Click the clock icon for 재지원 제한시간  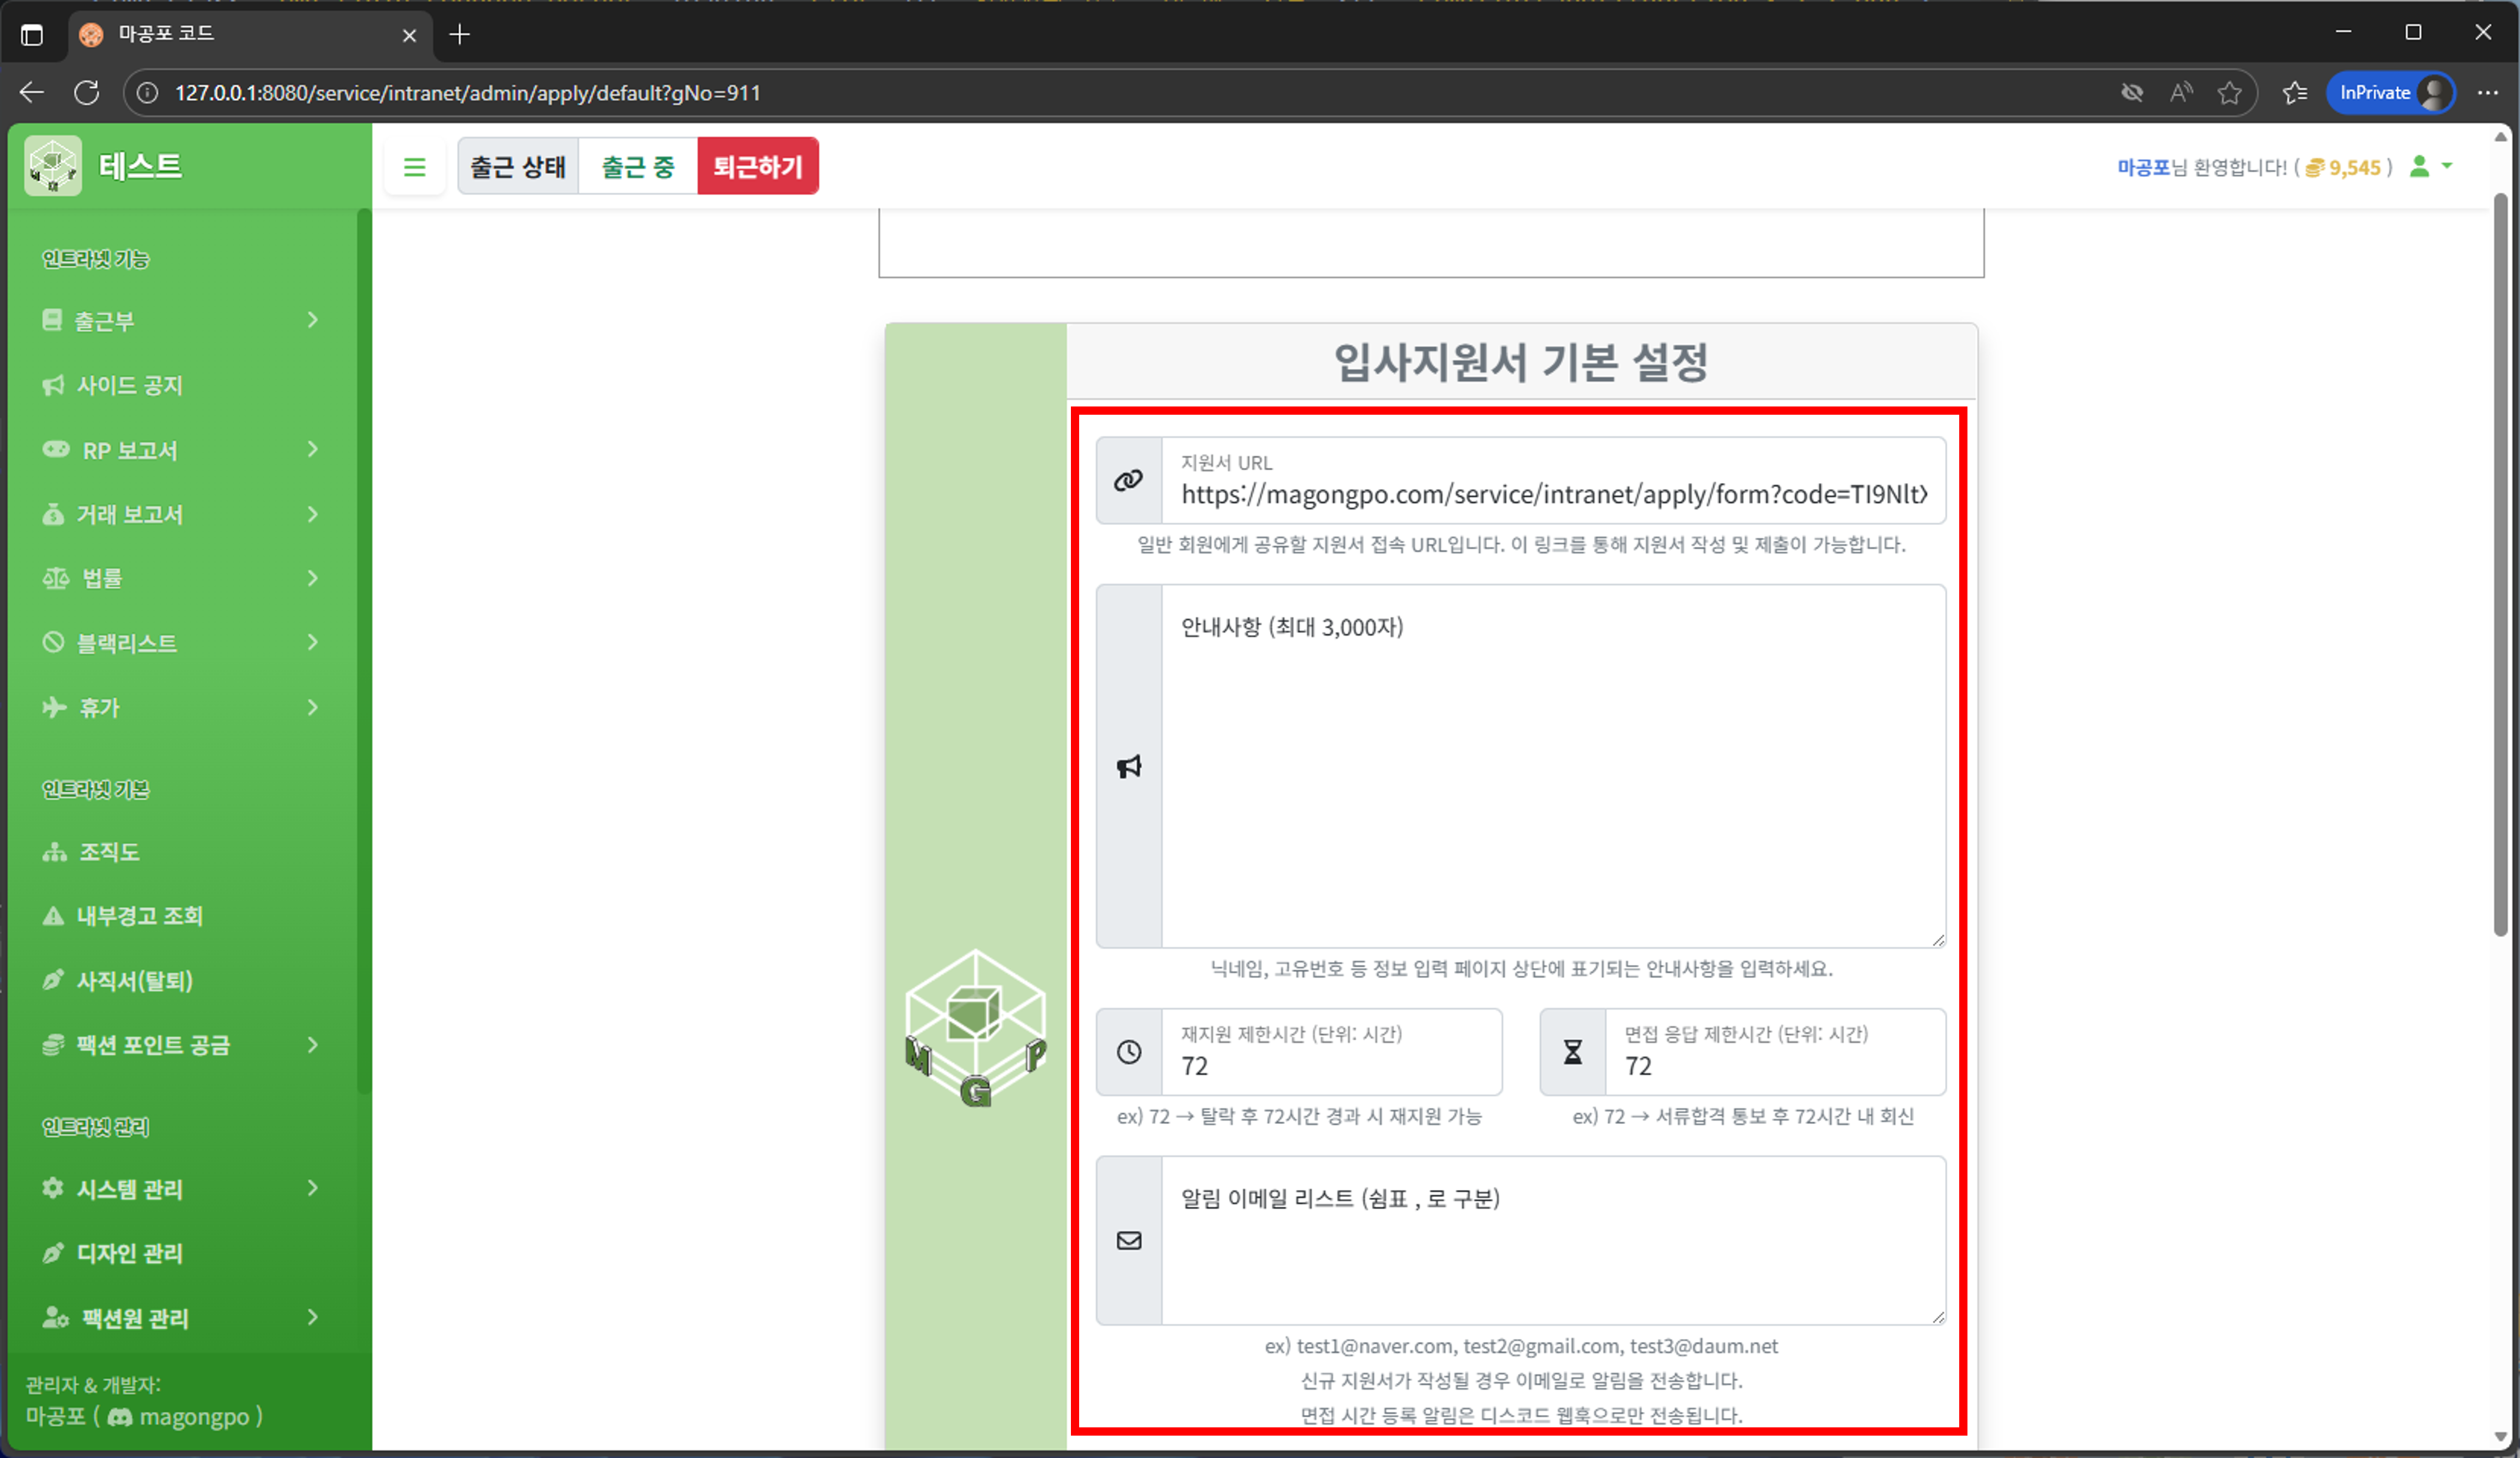[x=1129, y=1051]
